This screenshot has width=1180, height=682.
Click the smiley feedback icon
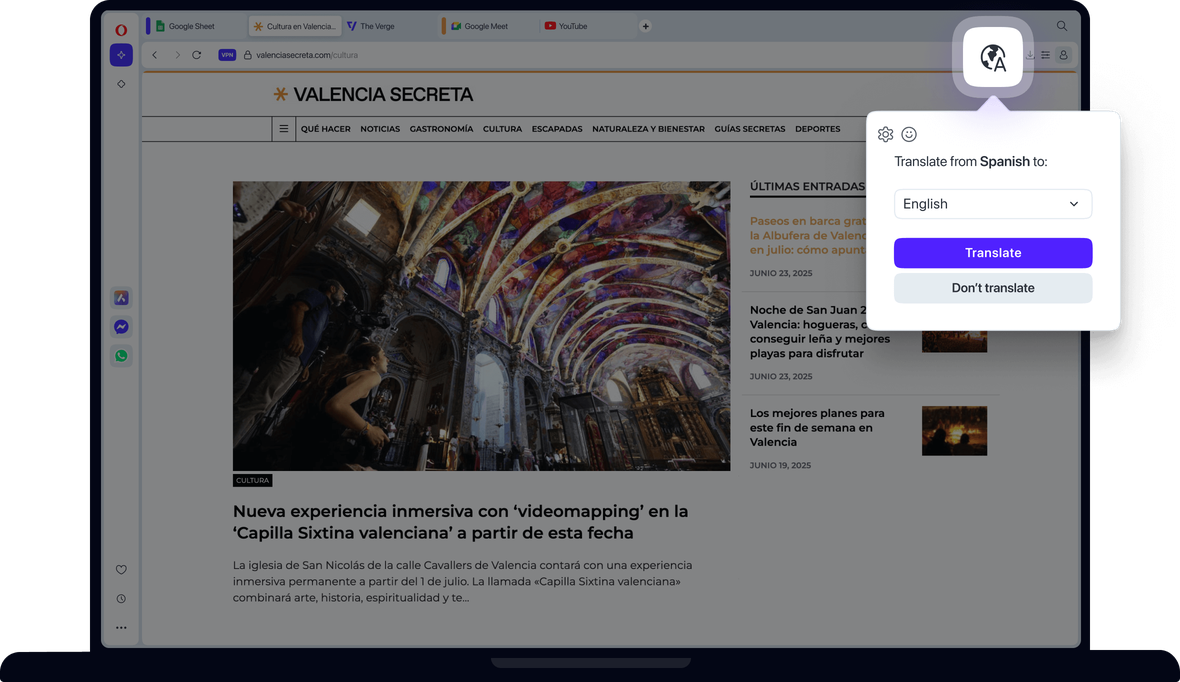pos(909,134)
